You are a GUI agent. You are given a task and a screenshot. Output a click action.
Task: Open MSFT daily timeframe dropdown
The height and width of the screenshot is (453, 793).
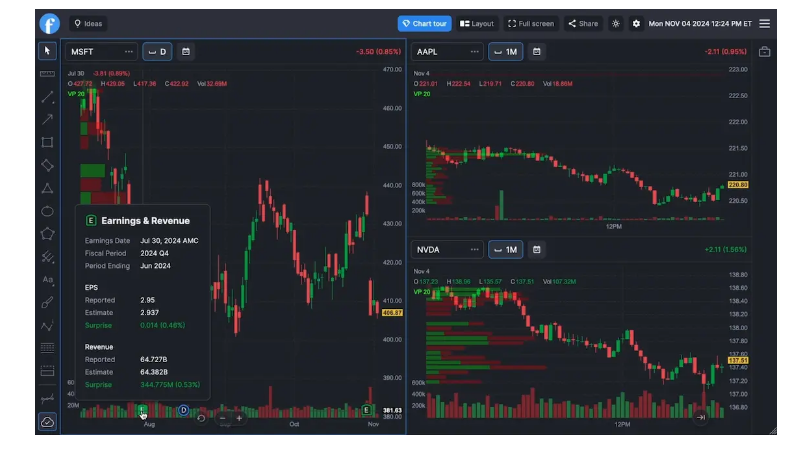pos(157,52)
